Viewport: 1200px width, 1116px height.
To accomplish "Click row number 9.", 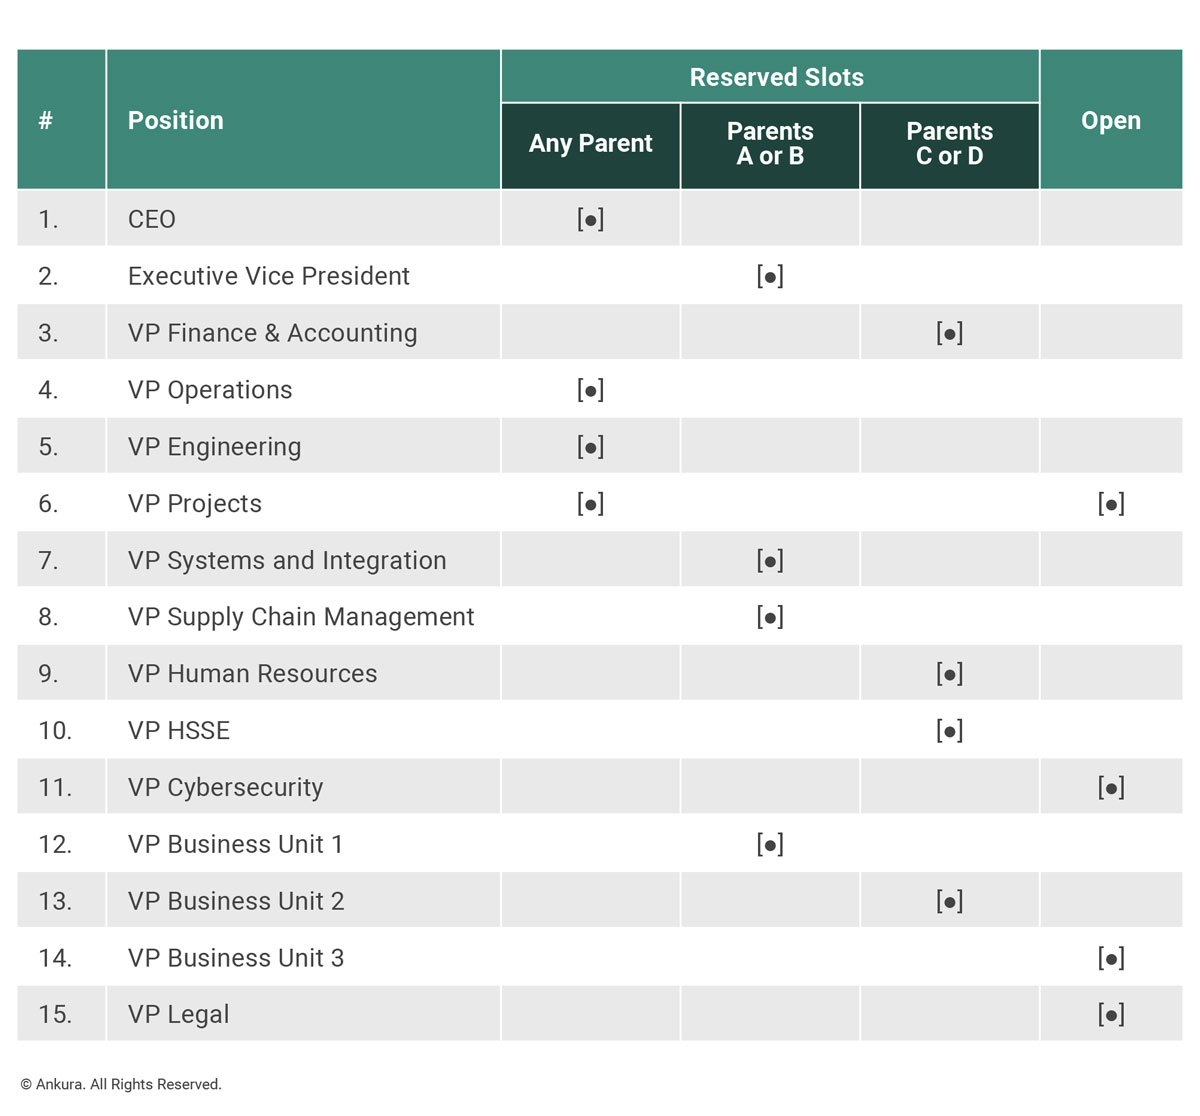I will click(x=48, y=674).
